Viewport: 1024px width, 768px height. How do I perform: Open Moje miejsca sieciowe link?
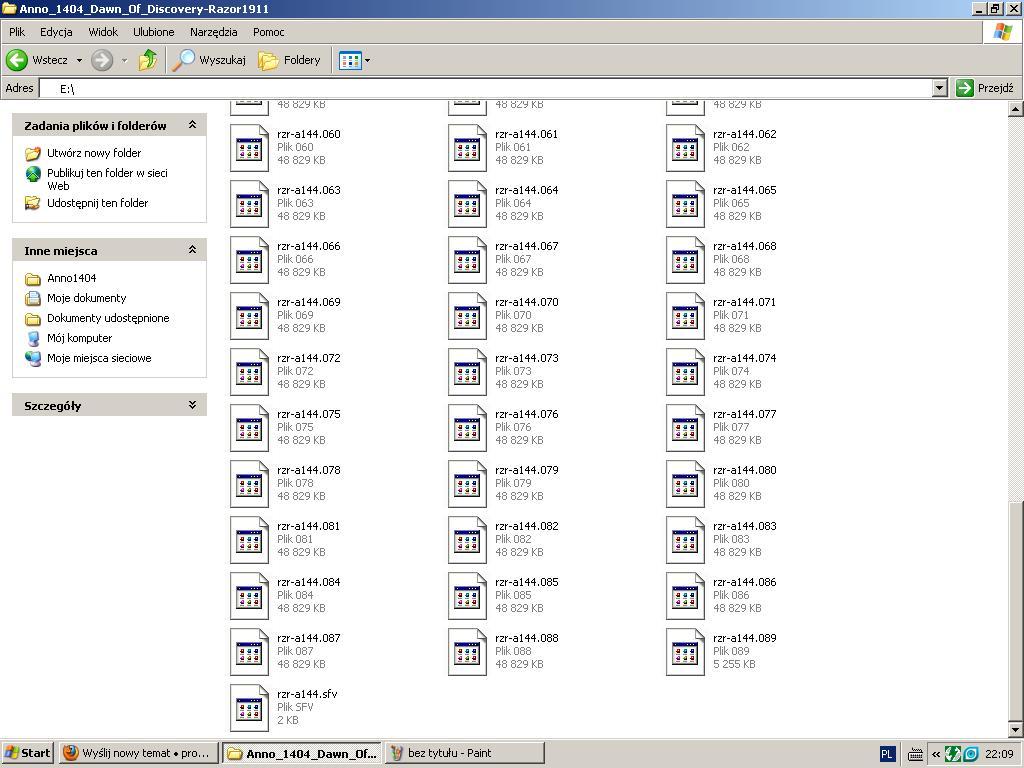pos(99,359)
